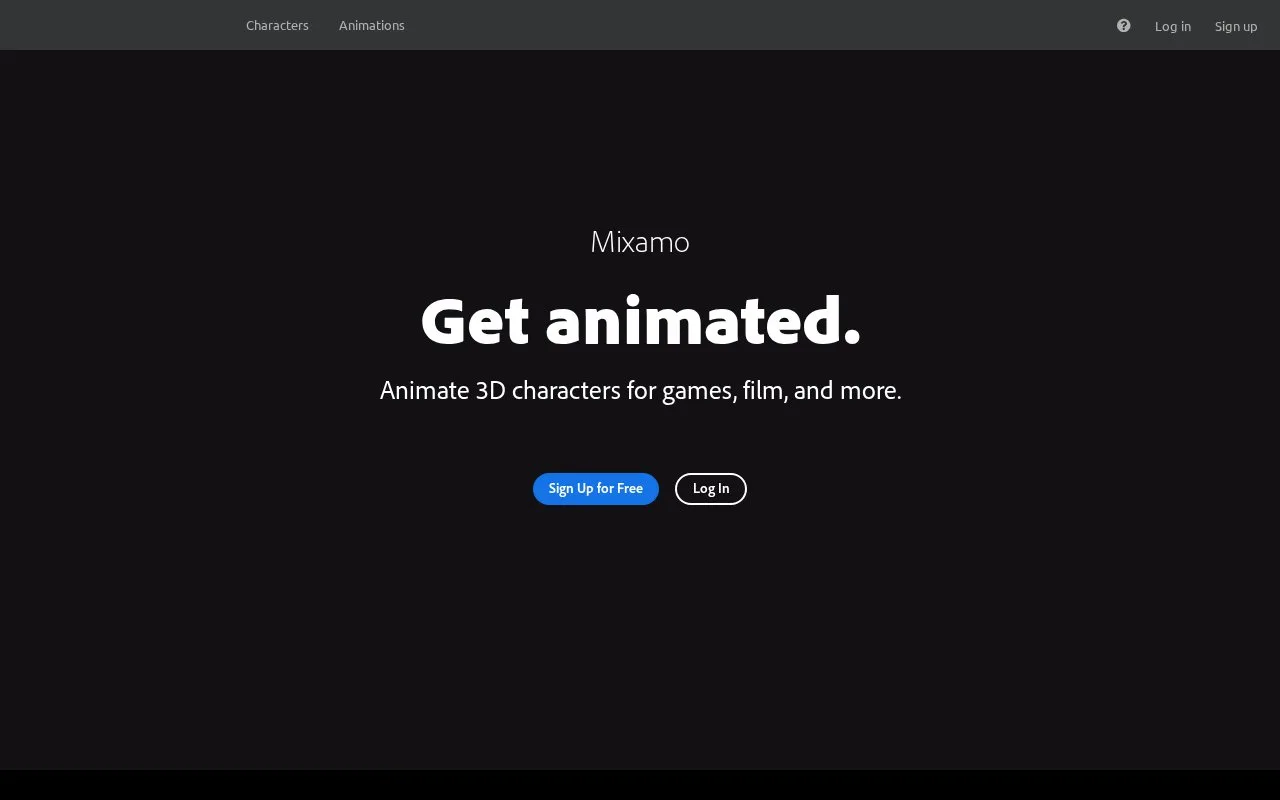Click Log in link in top bar
Image resolution: width=1280 pixels, height=800 pixels.
(x=1173, y=26)
